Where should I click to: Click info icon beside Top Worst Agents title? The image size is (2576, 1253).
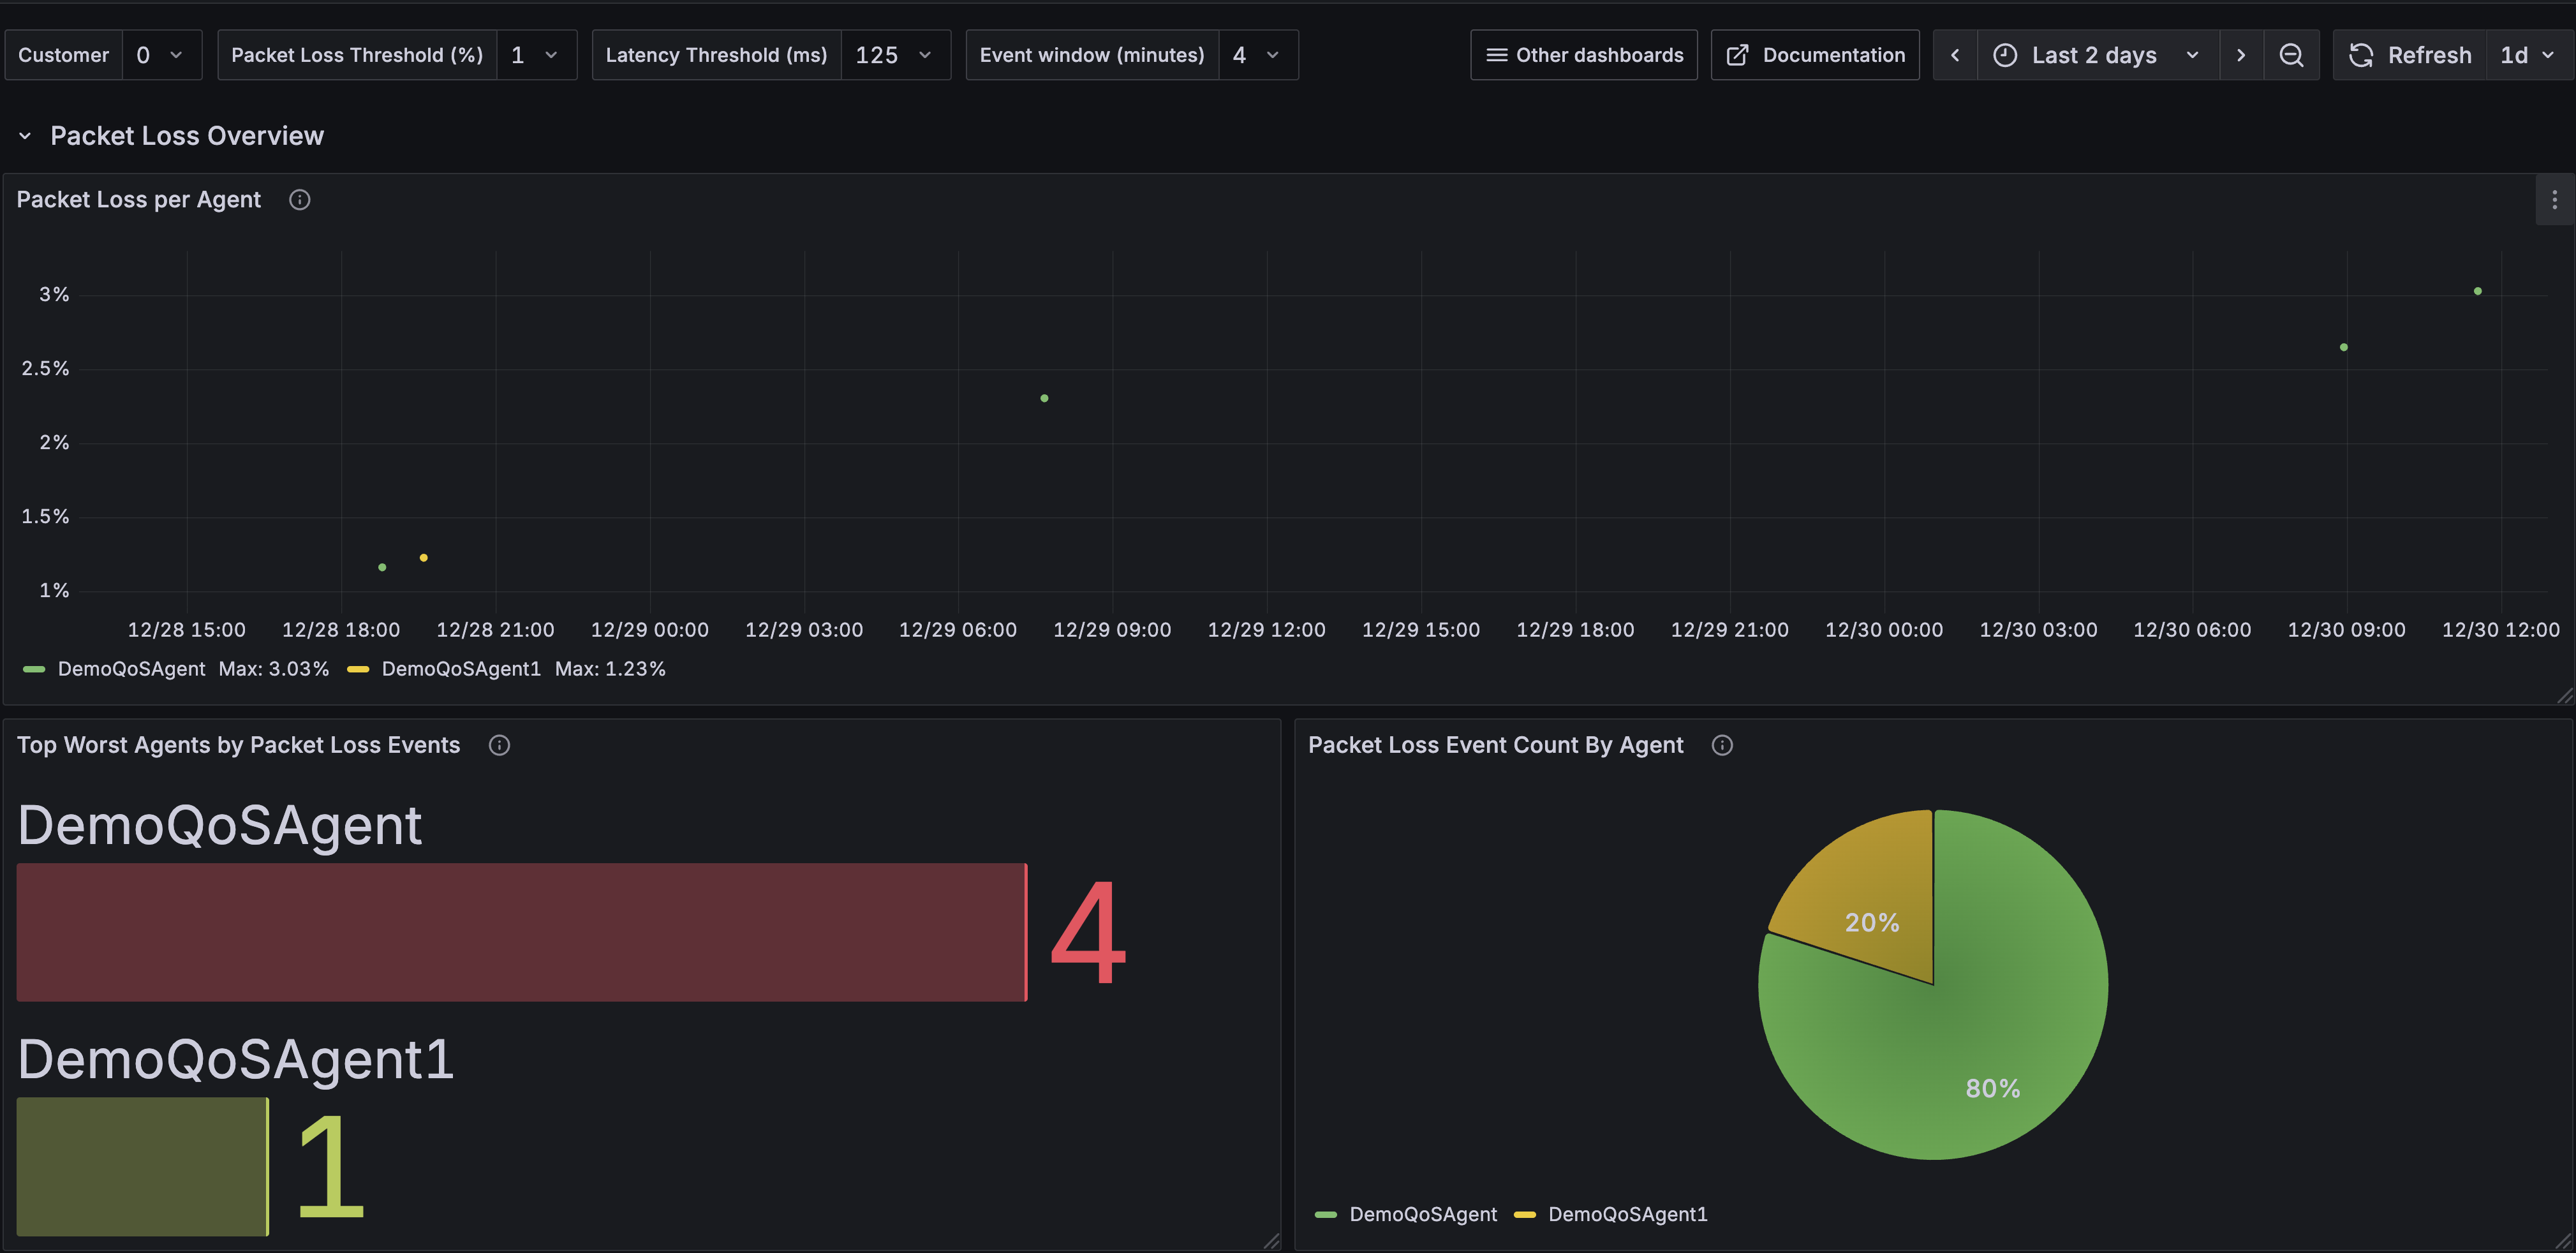(499, 745)
